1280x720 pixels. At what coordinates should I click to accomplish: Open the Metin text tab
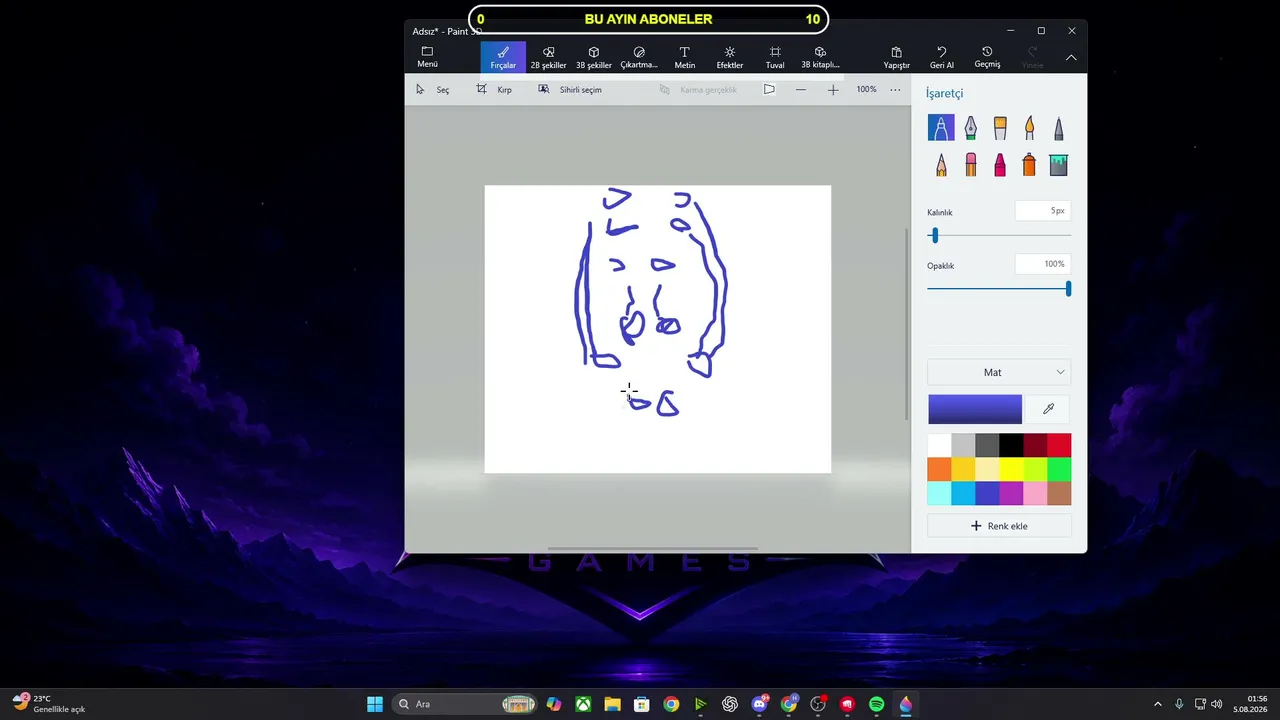(x=685, y=57)
